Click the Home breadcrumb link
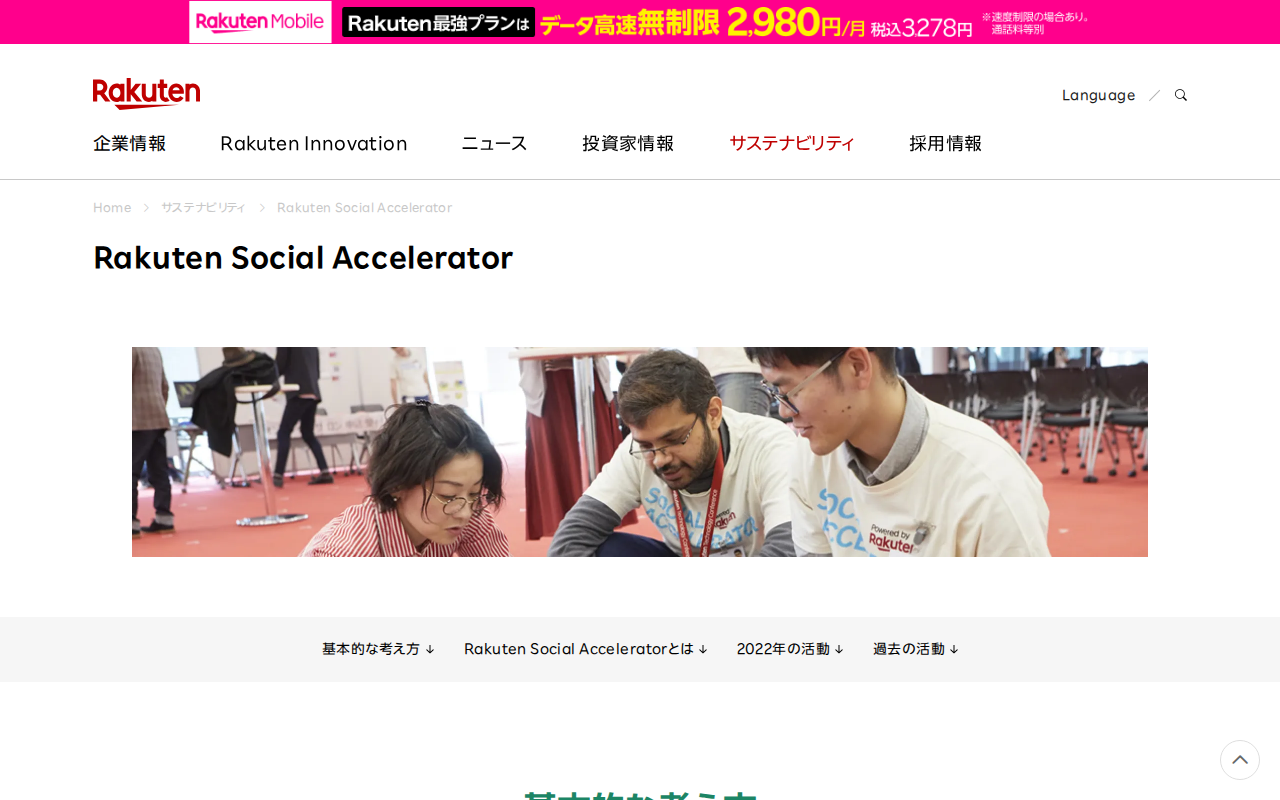This screenshot has width=1280, height=800. pos(112,207)
